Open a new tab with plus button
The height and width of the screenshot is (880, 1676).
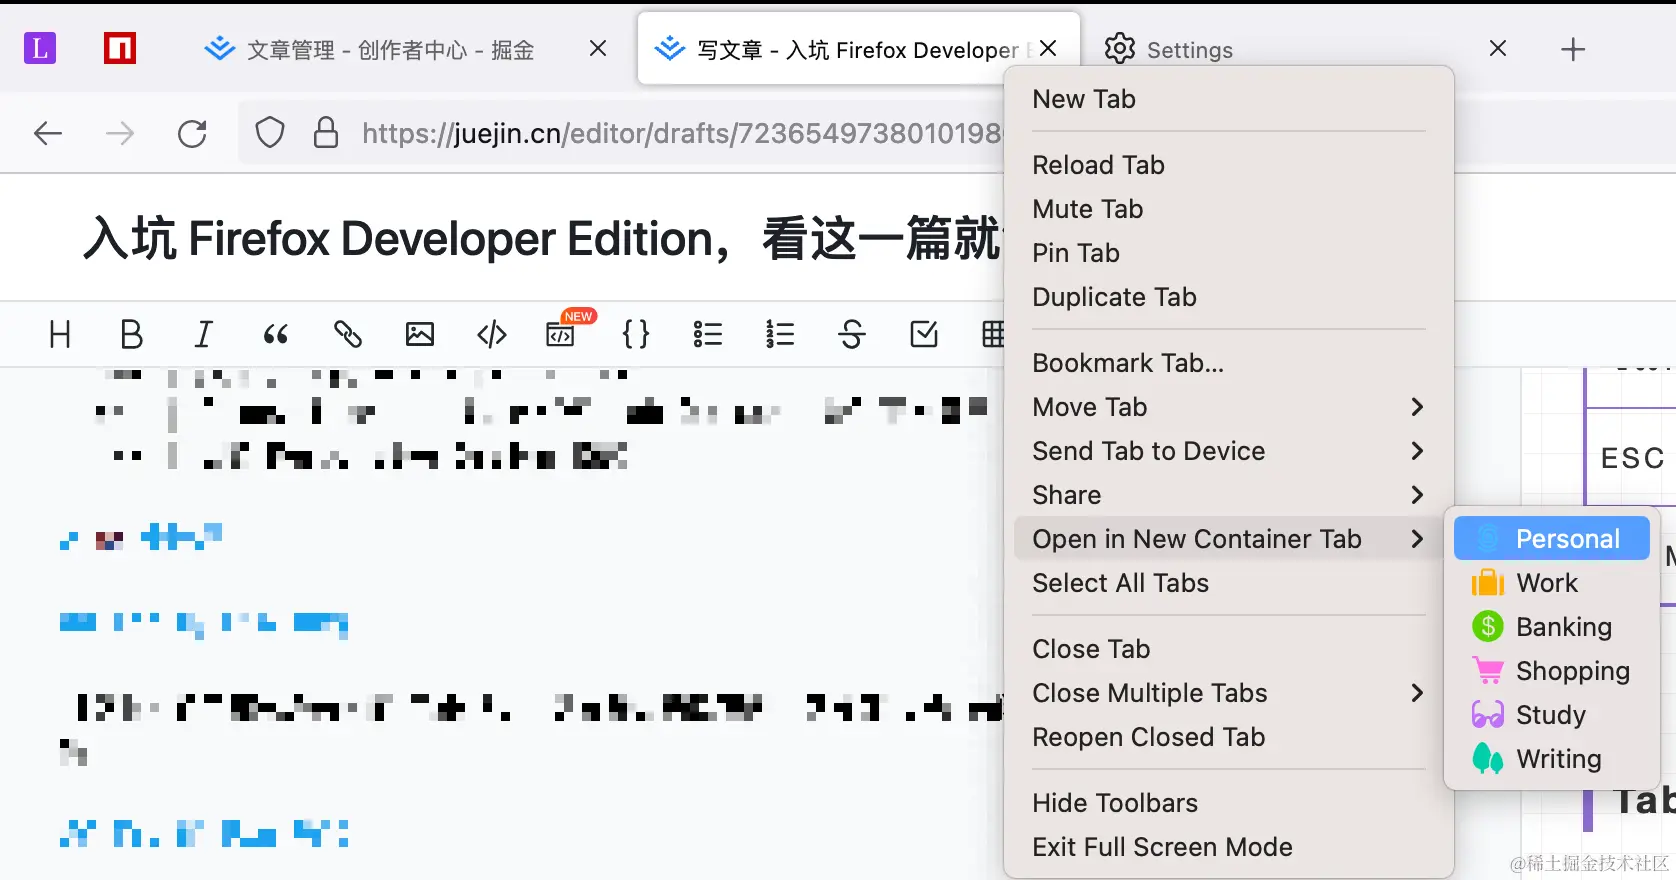point(1573,49)
